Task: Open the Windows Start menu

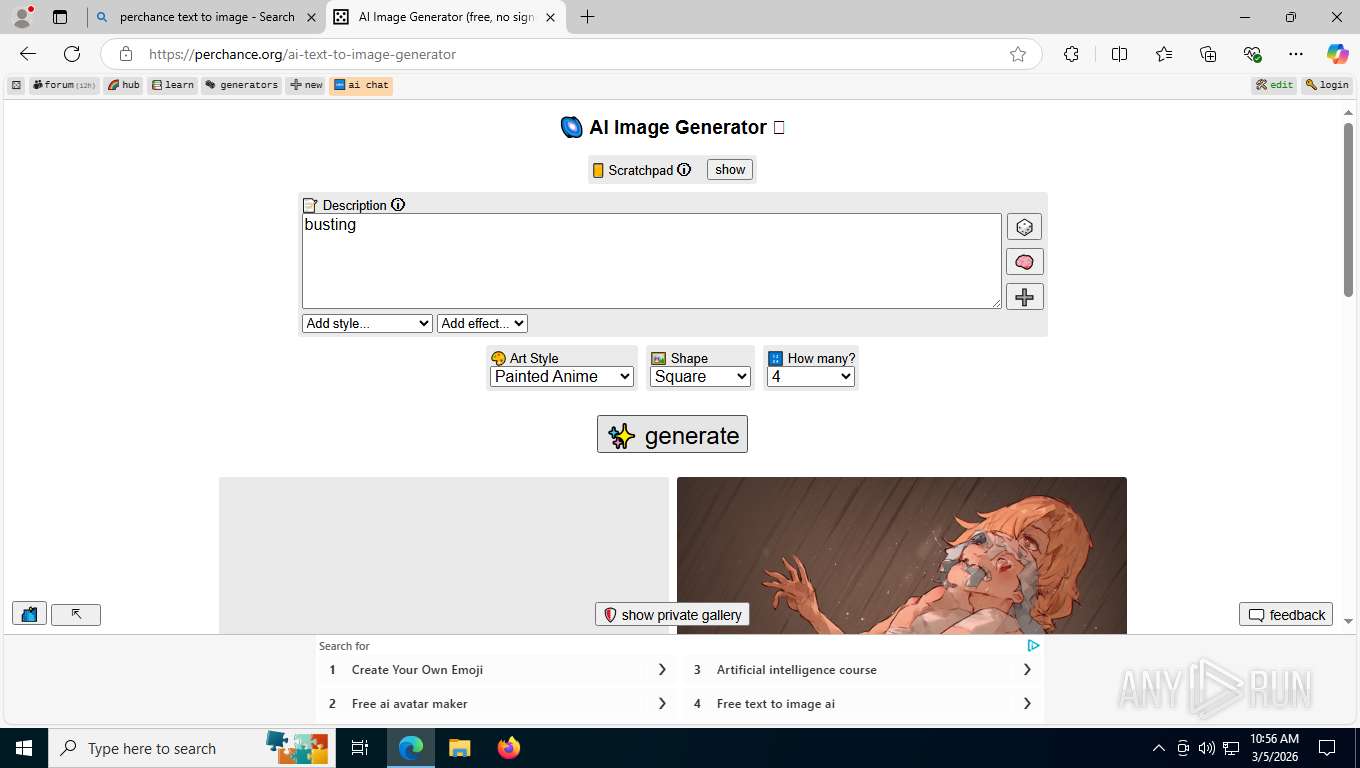Action: point(23,748)
